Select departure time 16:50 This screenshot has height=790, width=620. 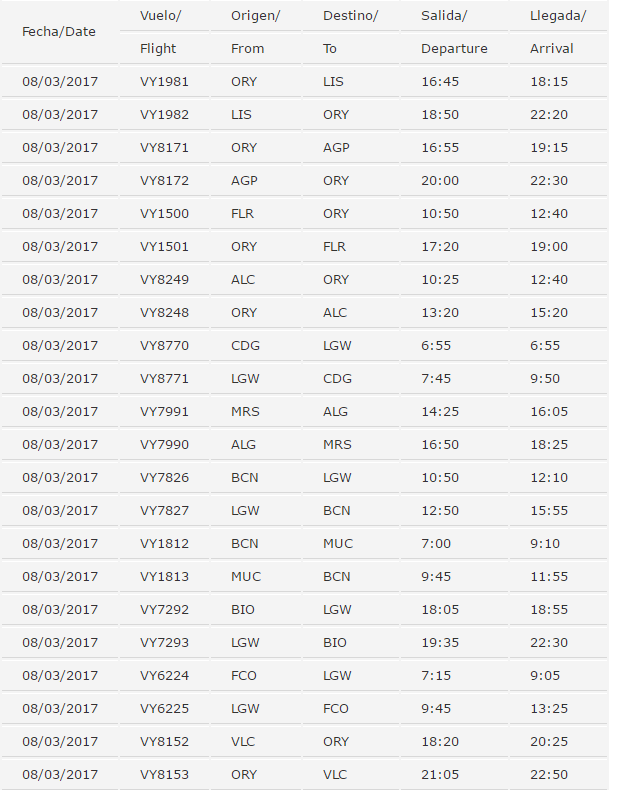440,444
